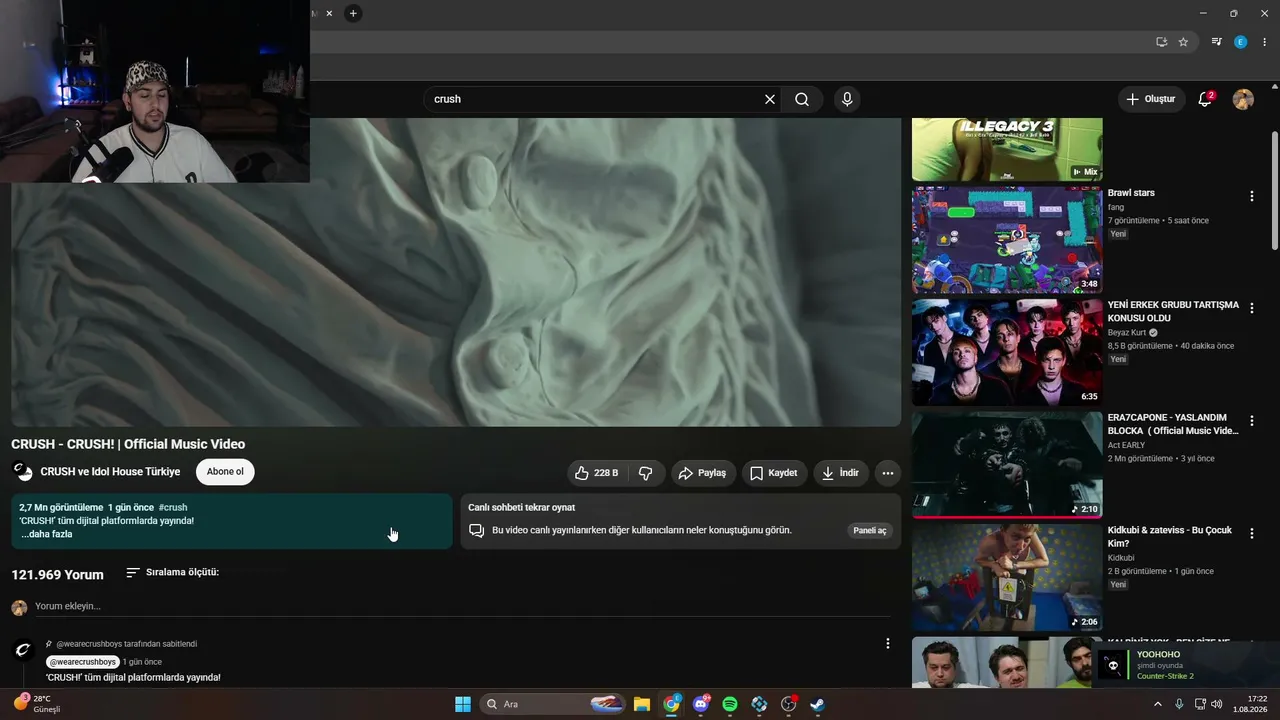Open the browser media controls icon
The image size is (1280, 720).
click(x=1217, y=42)
